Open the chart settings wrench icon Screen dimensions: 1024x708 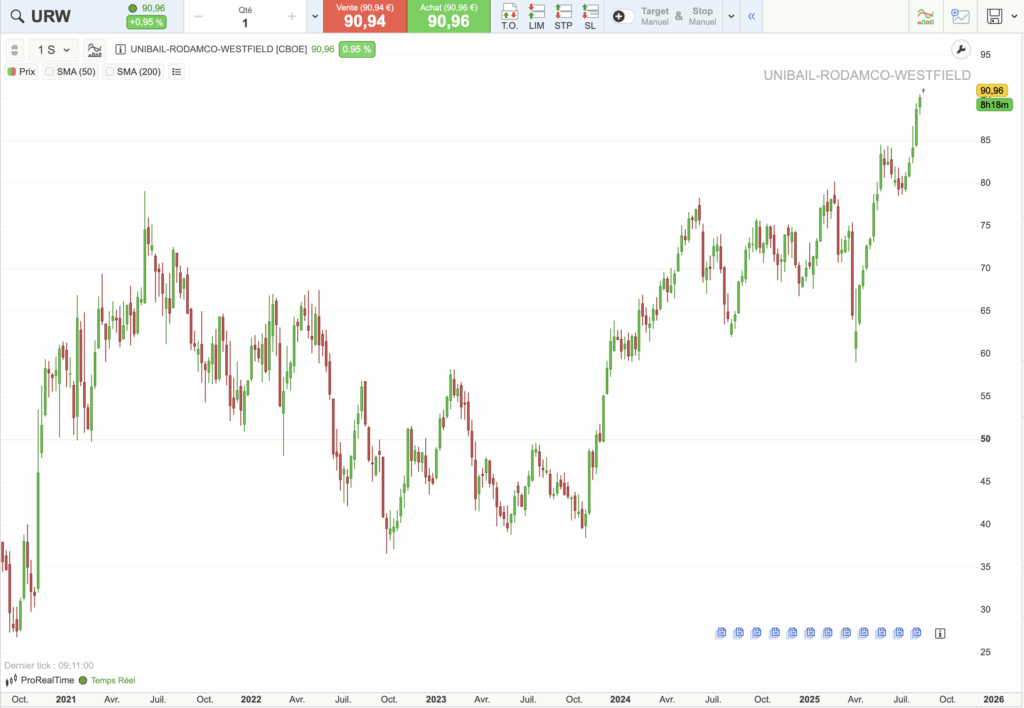[960, 47]
